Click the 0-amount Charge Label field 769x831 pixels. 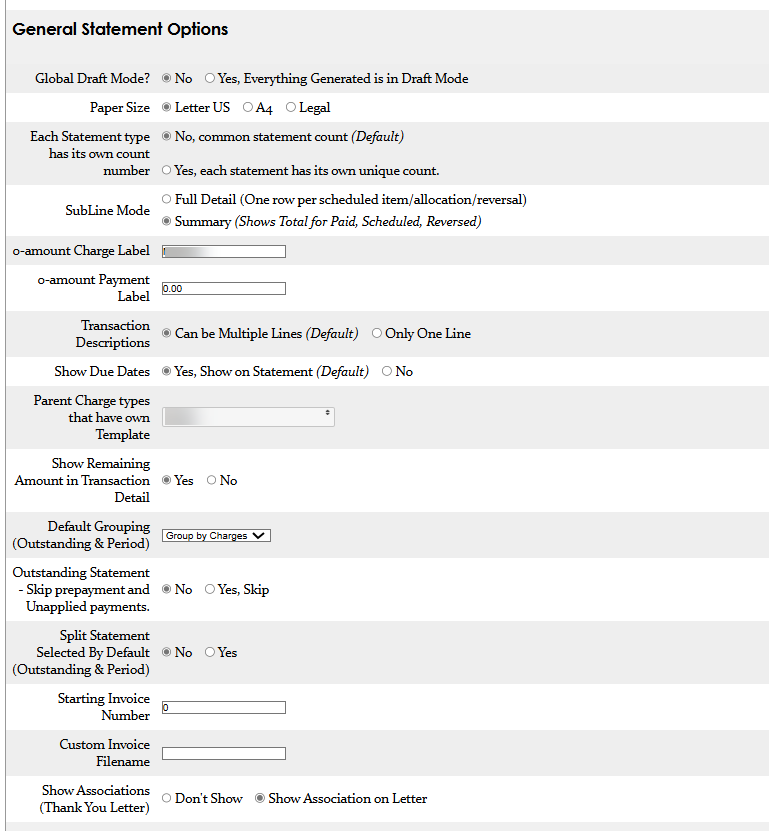click(224, 251)
